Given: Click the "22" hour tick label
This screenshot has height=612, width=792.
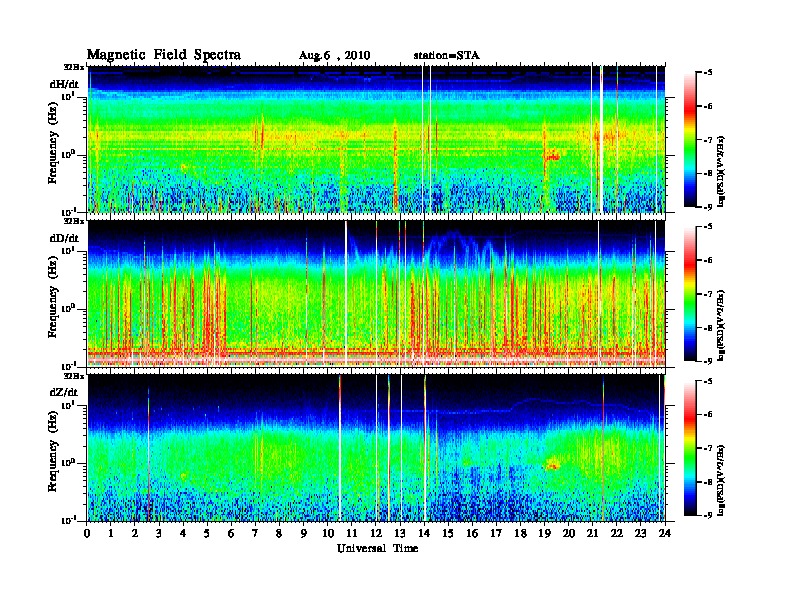Looking at the screenshot, I should (x=616, y=534).
